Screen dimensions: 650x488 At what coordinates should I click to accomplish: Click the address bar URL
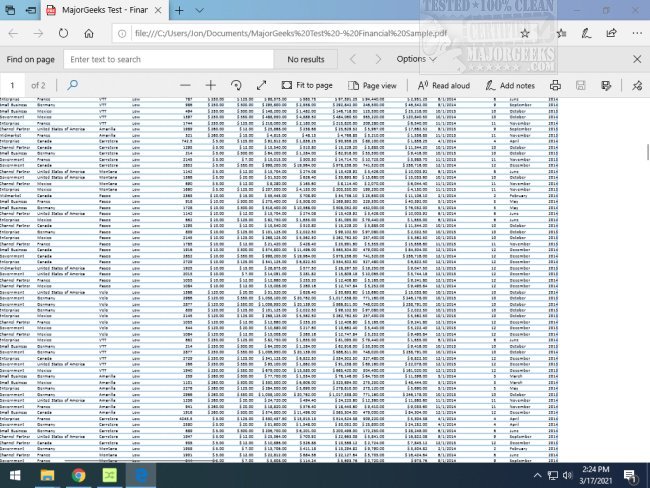pos(291,33)
